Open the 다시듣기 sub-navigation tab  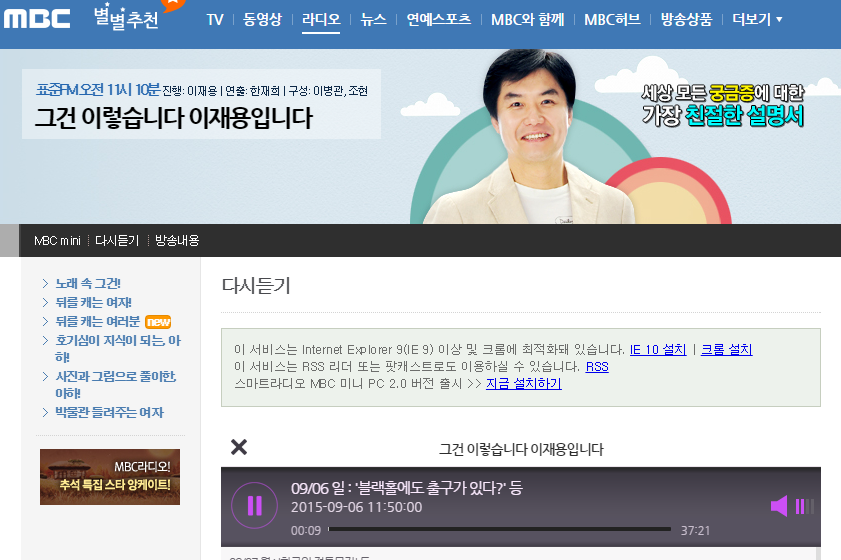pos(117,241)
